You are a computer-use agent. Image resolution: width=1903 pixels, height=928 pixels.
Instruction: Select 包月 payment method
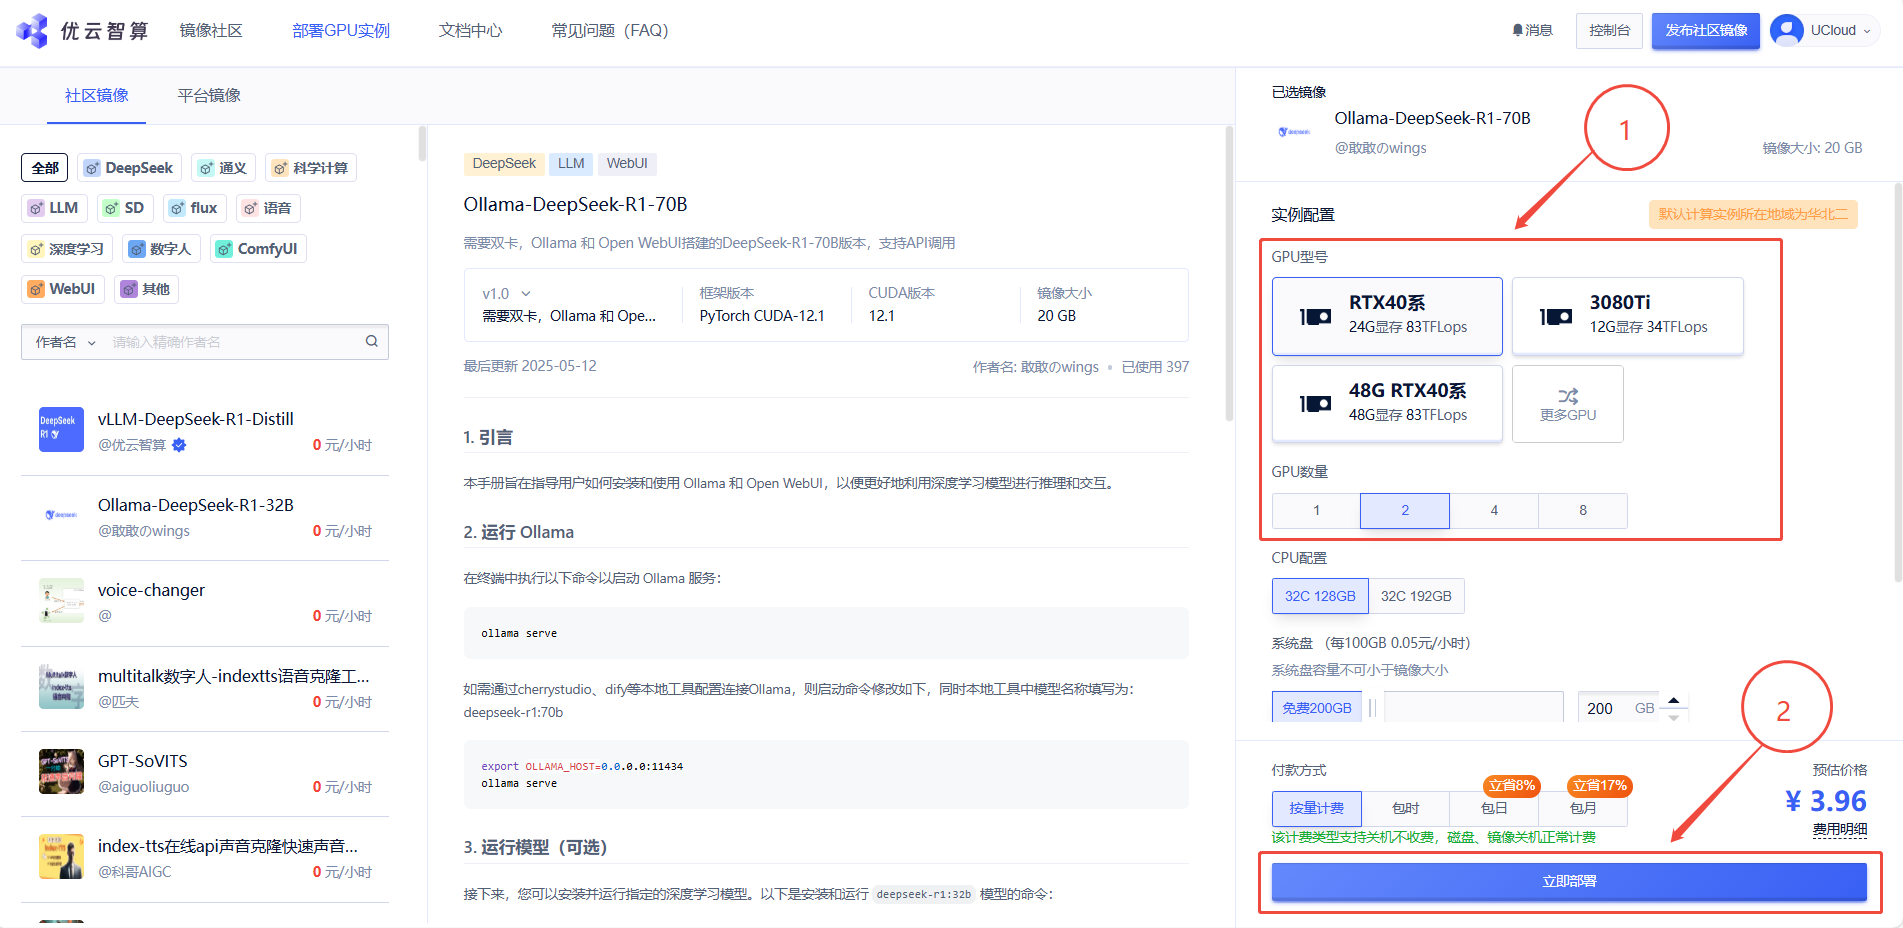point(1583,808)
